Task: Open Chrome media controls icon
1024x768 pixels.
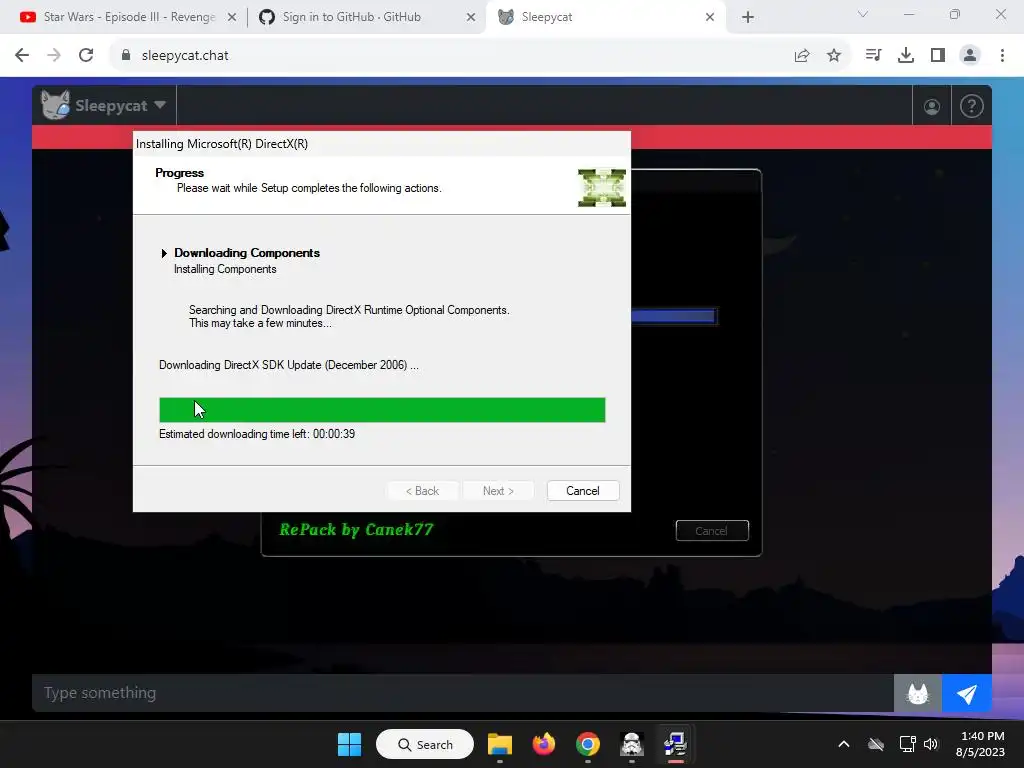Action: pos(873,56)
